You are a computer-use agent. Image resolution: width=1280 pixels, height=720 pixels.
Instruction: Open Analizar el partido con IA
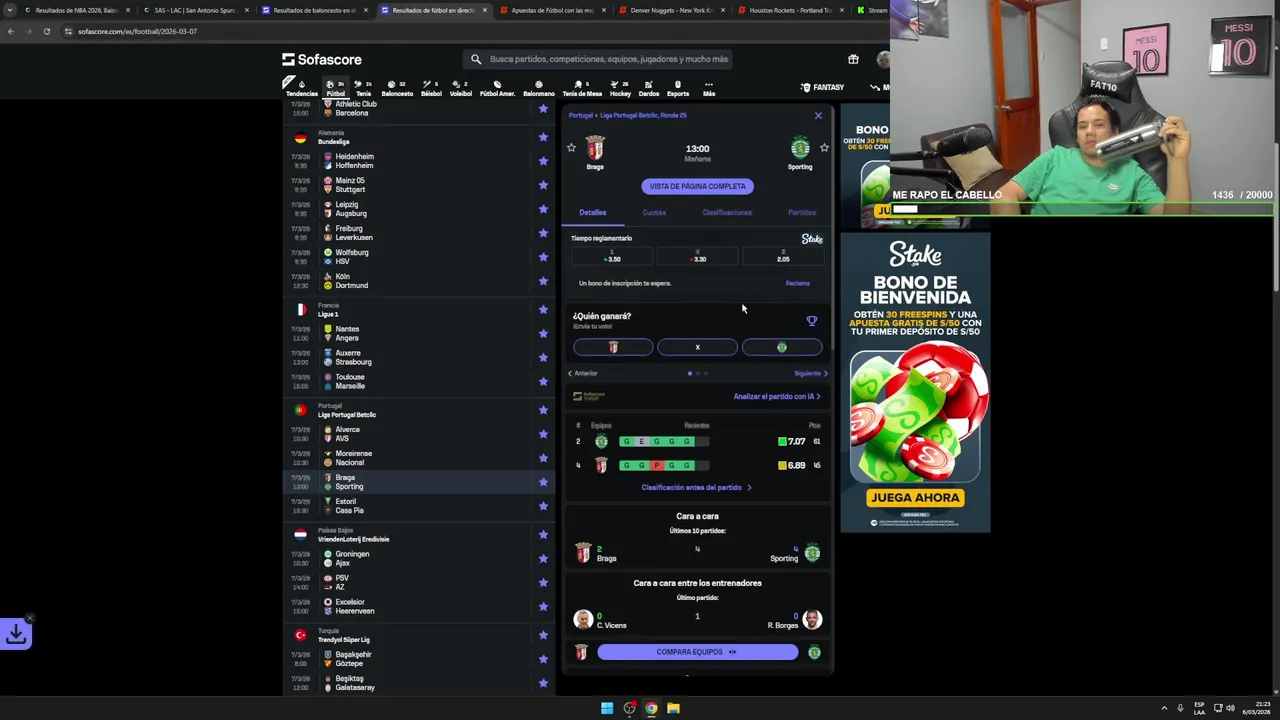[777, 396]
